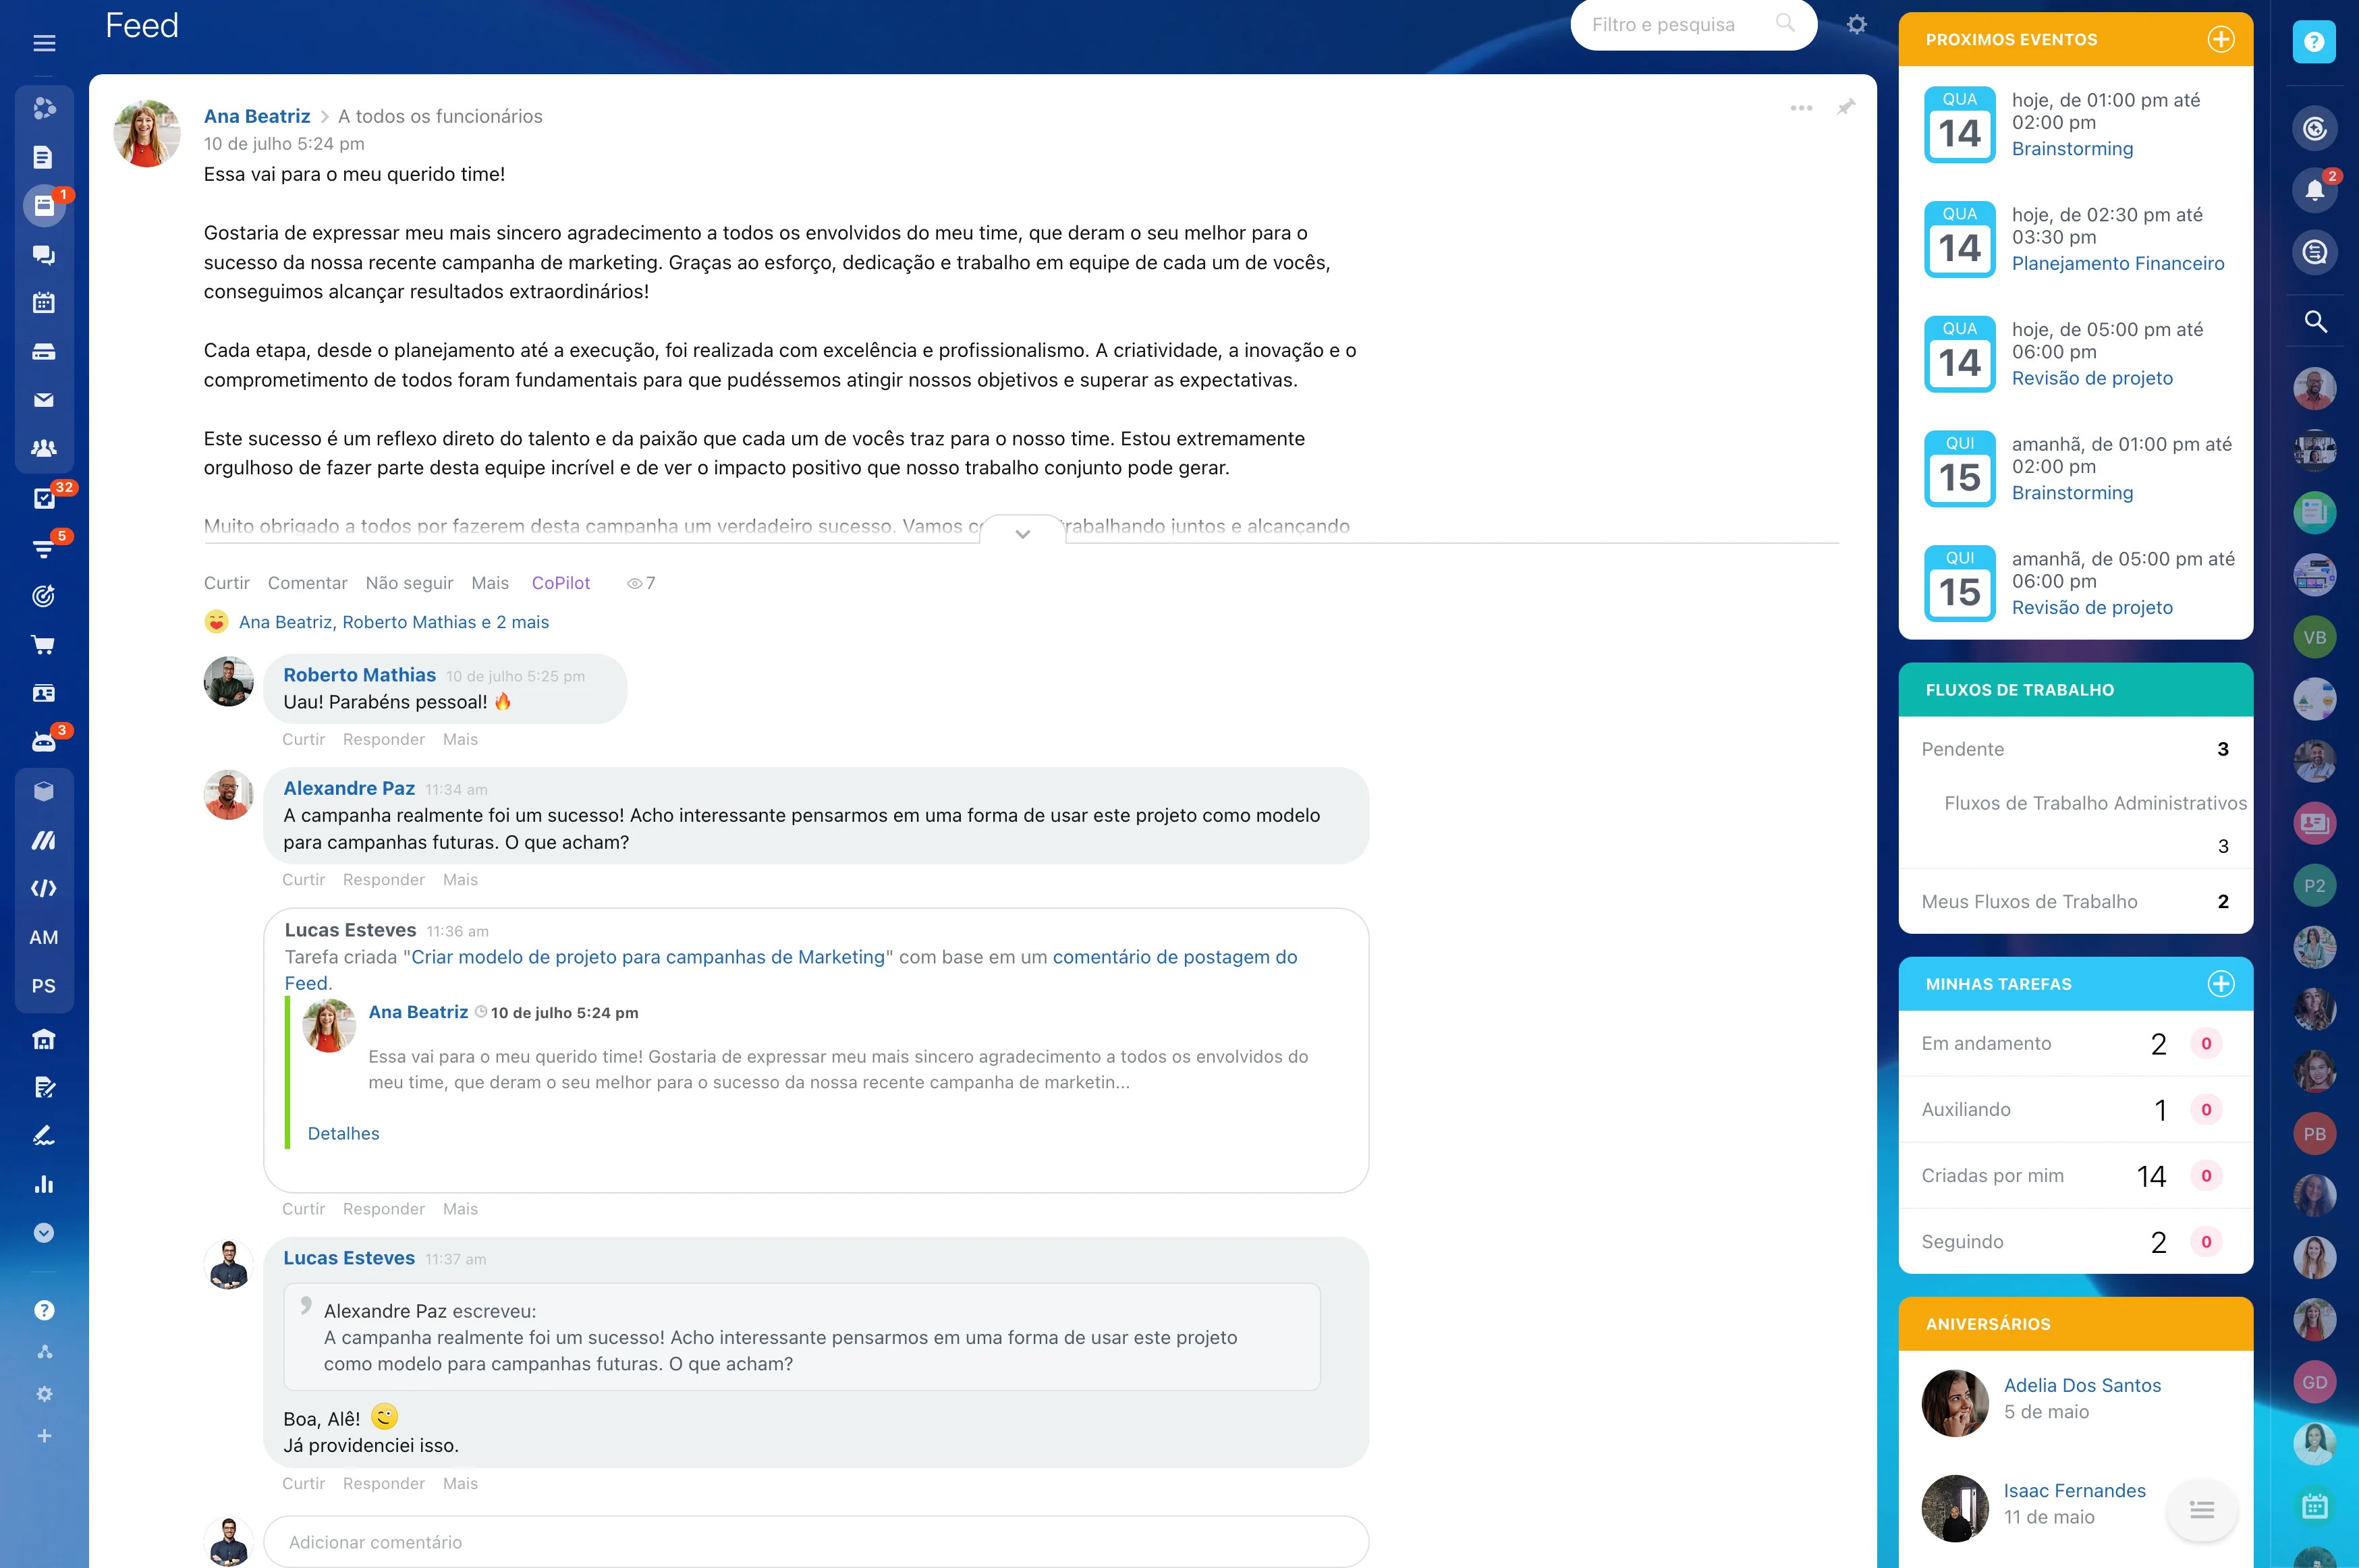Open the help question mark at top right
Screen dimensions: 2359x1568
click(x=2314, y=42)
